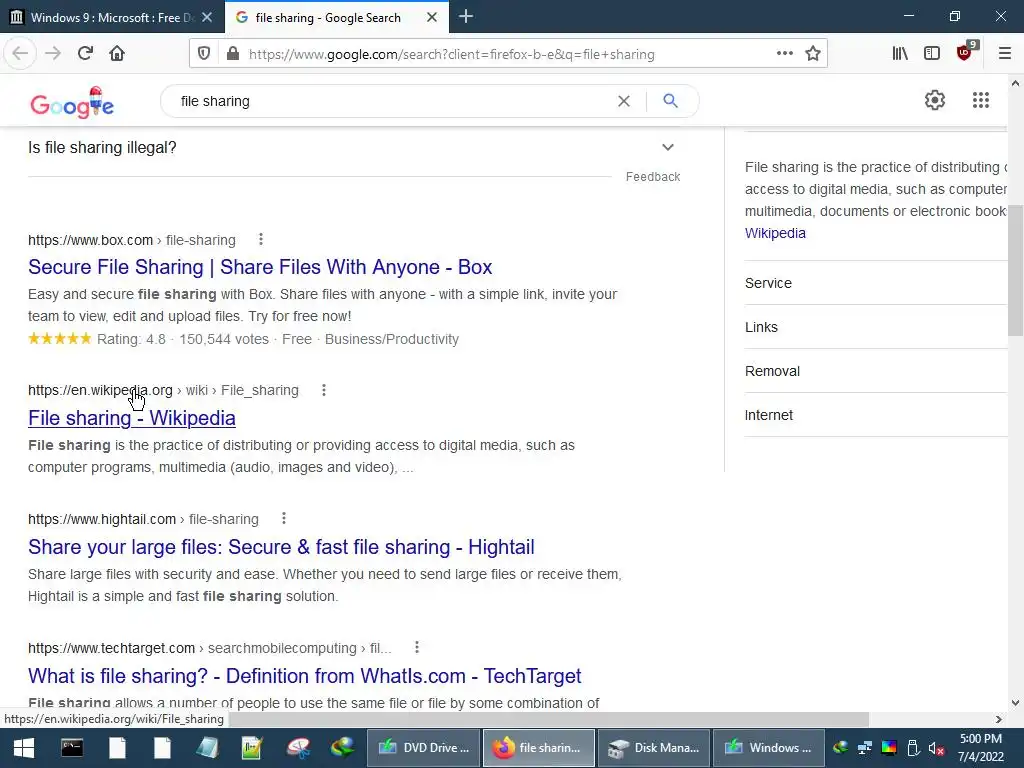Launch Snipping Tool from the taskbar
Screen dimensions: 1024x768
pyautogui.click(x=298, y=748)
